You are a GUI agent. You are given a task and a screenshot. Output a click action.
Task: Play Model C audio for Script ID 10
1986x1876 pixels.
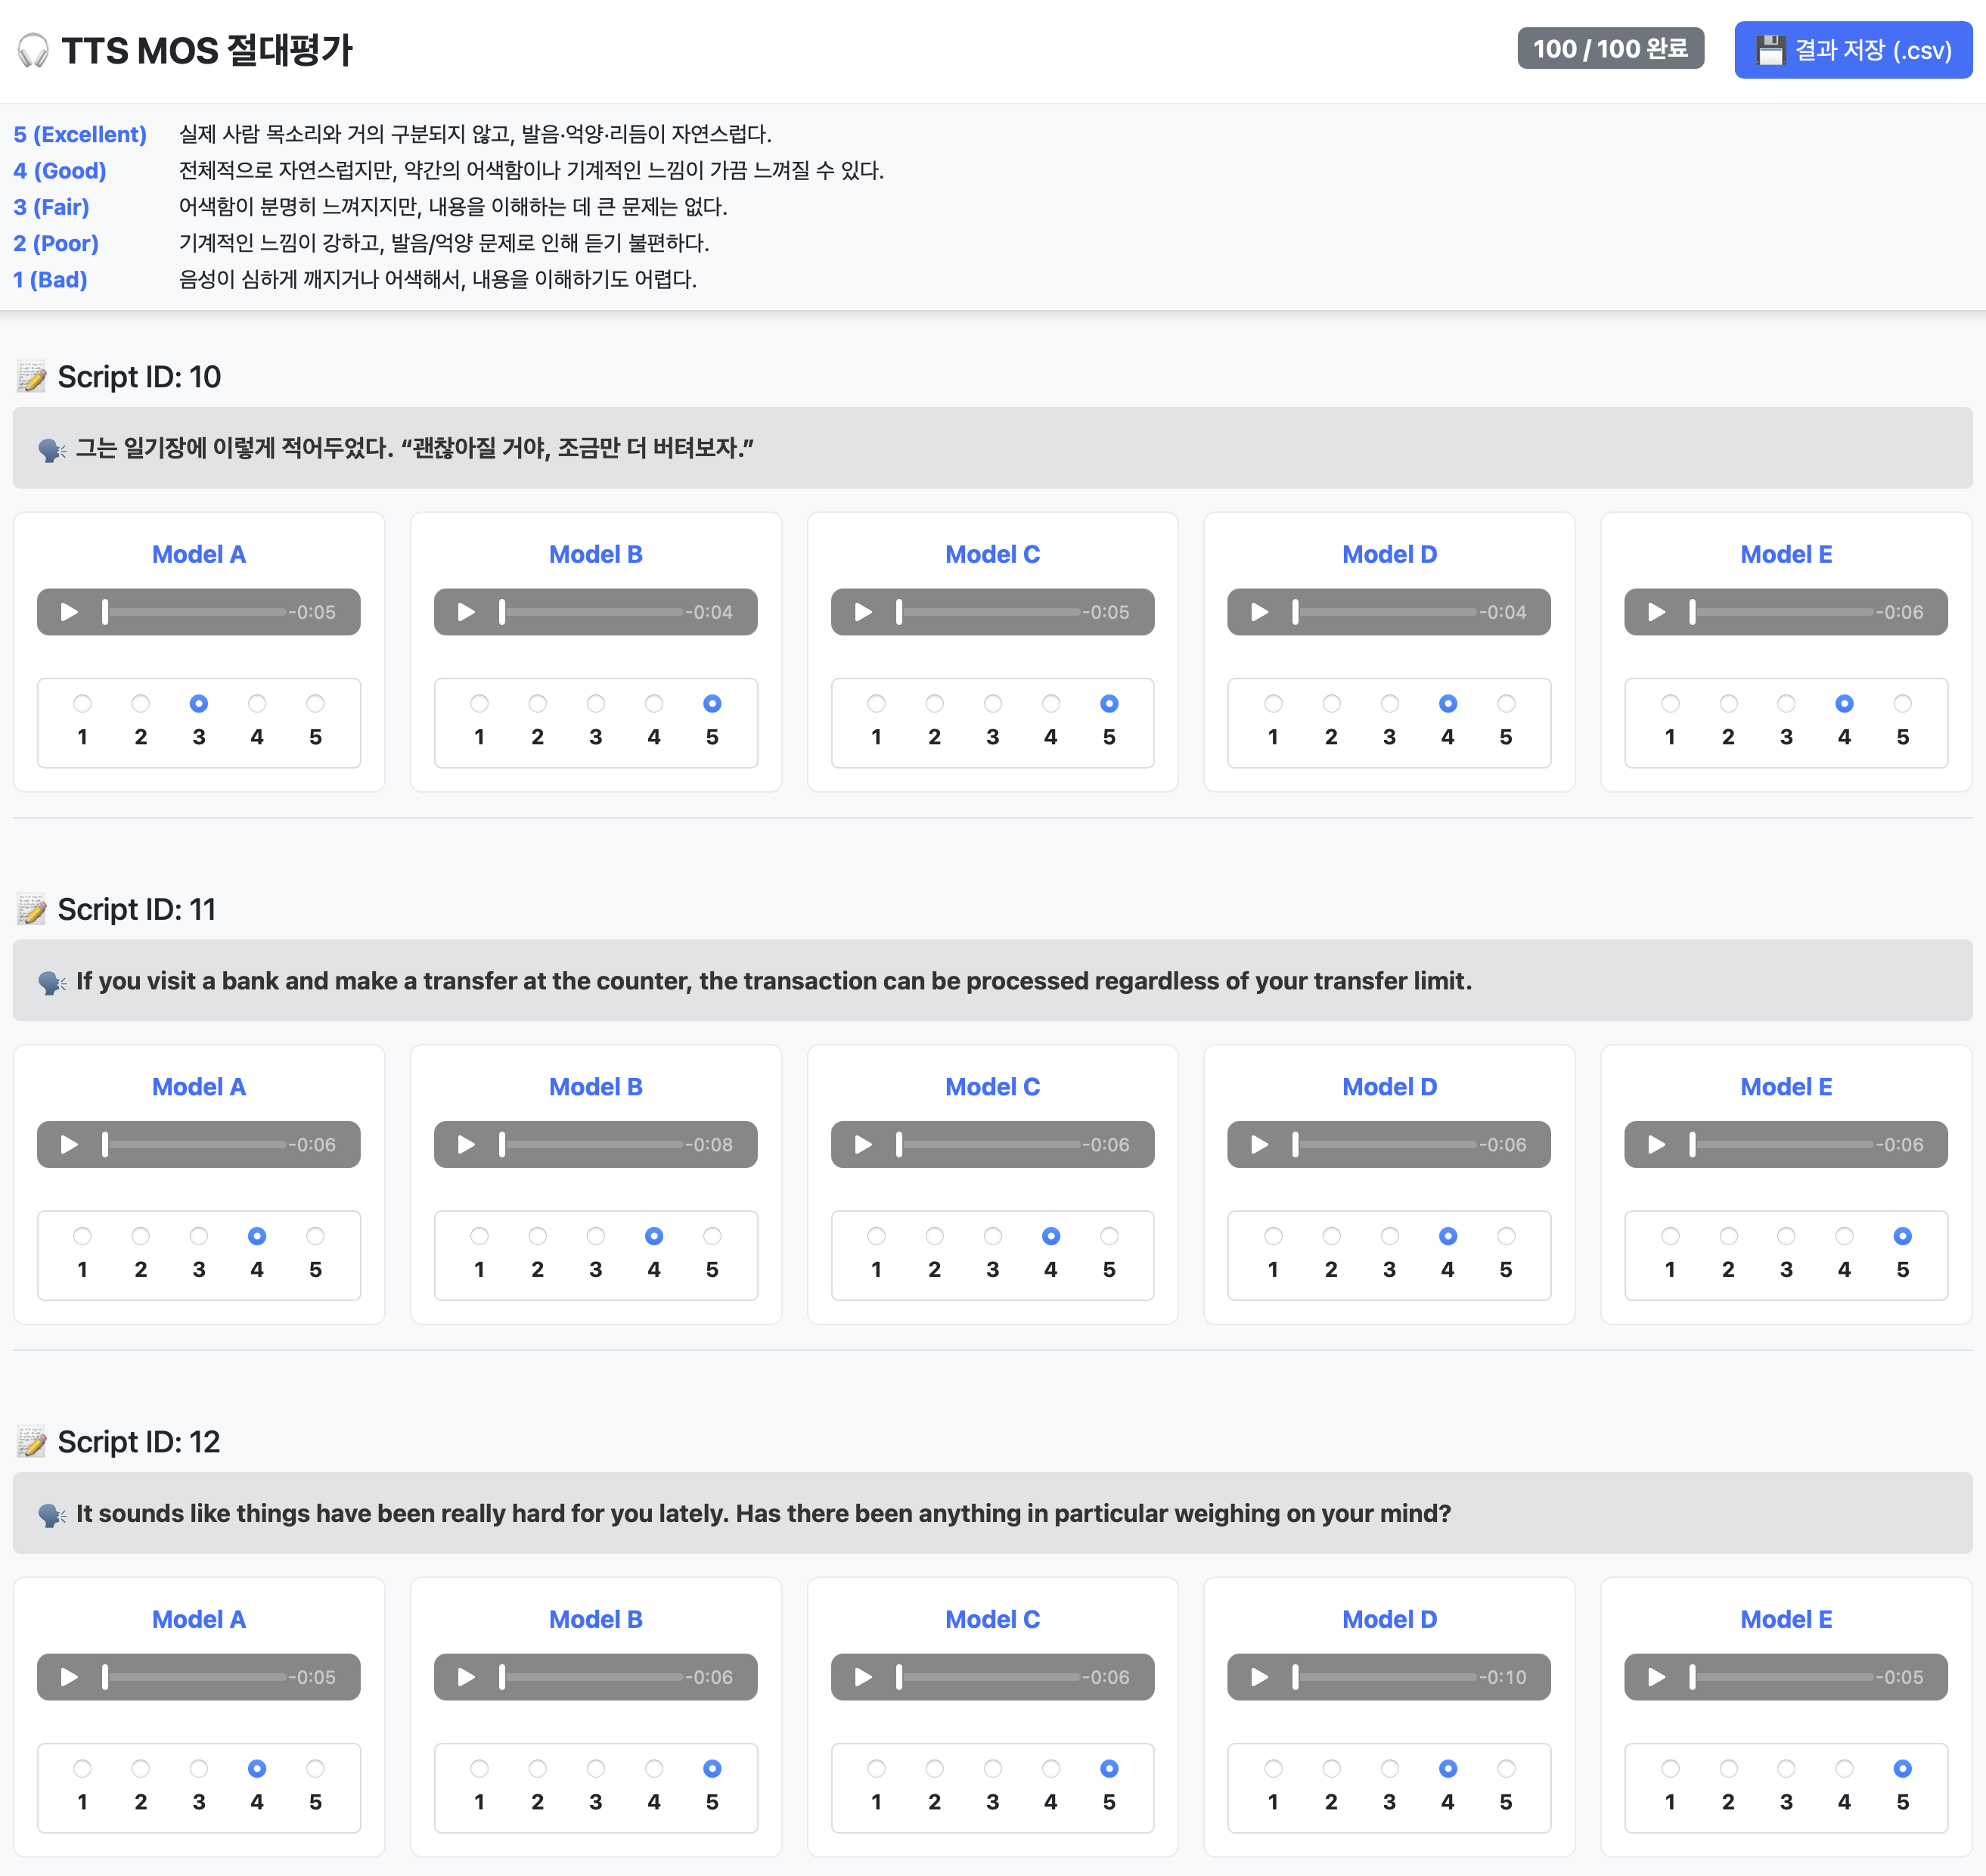coord(863,612)
